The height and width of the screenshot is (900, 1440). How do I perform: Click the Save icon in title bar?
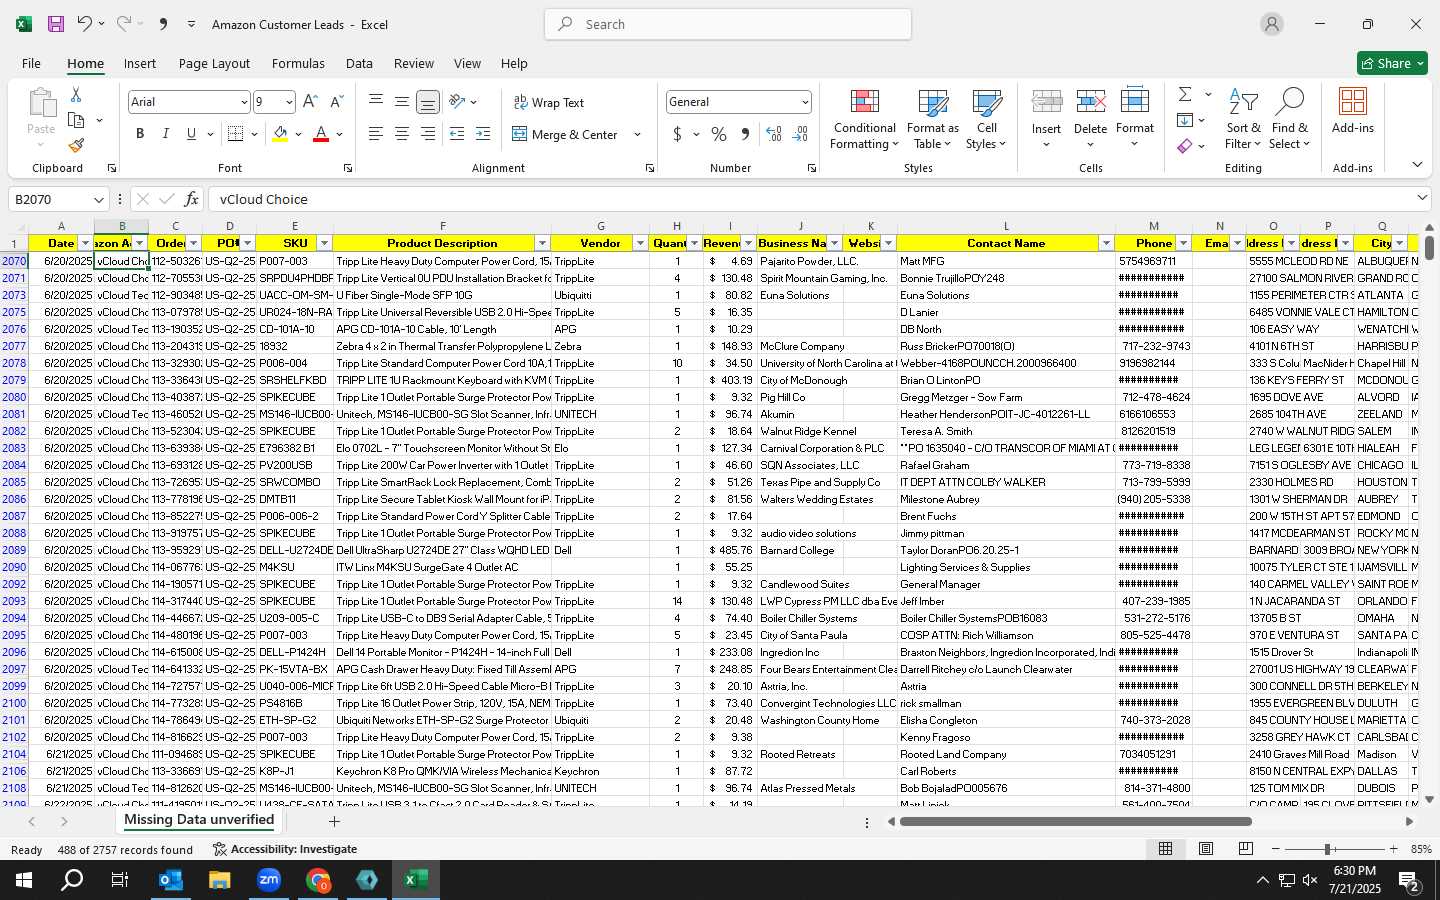click(x=56, y=24)
